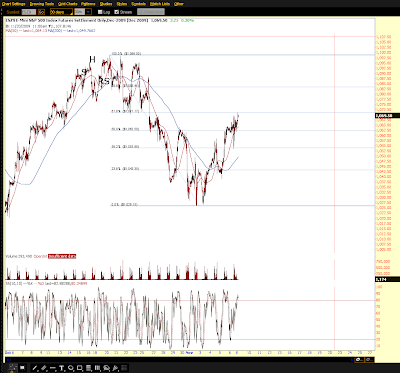The image size is (400, 373).
Task: Open the Styles menu
Action: pyautogui.click(x=122, y=4)
